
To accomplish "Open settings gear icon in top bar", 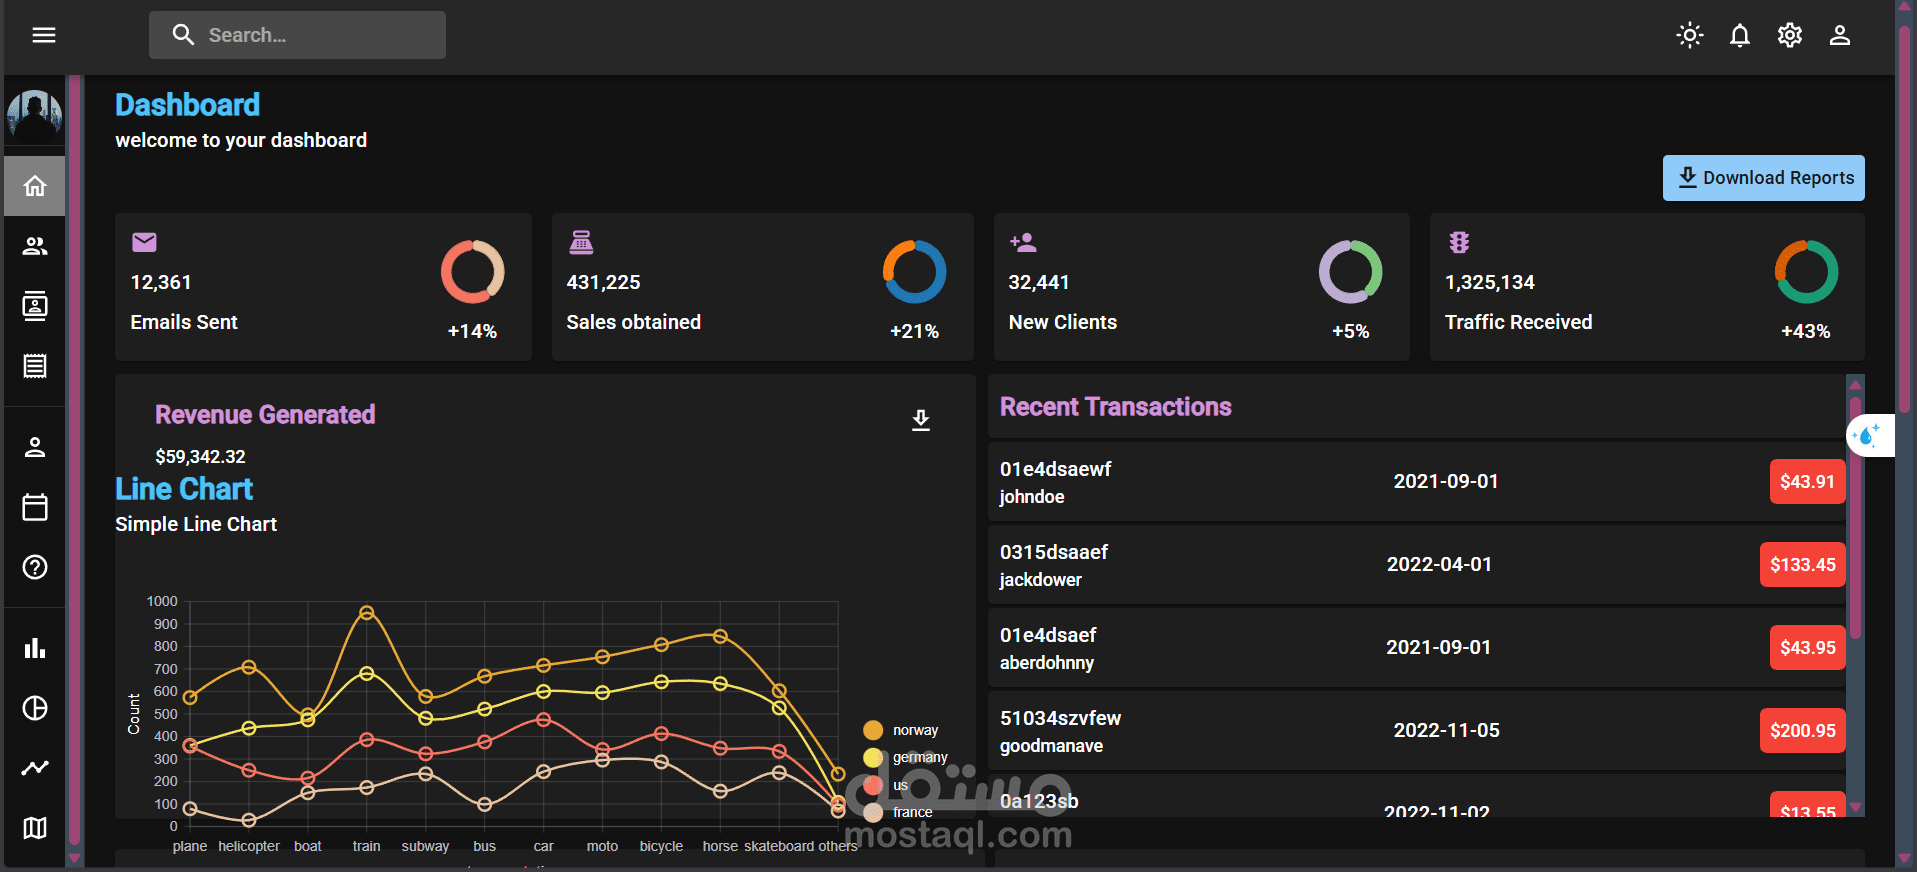I will 1790,35.
